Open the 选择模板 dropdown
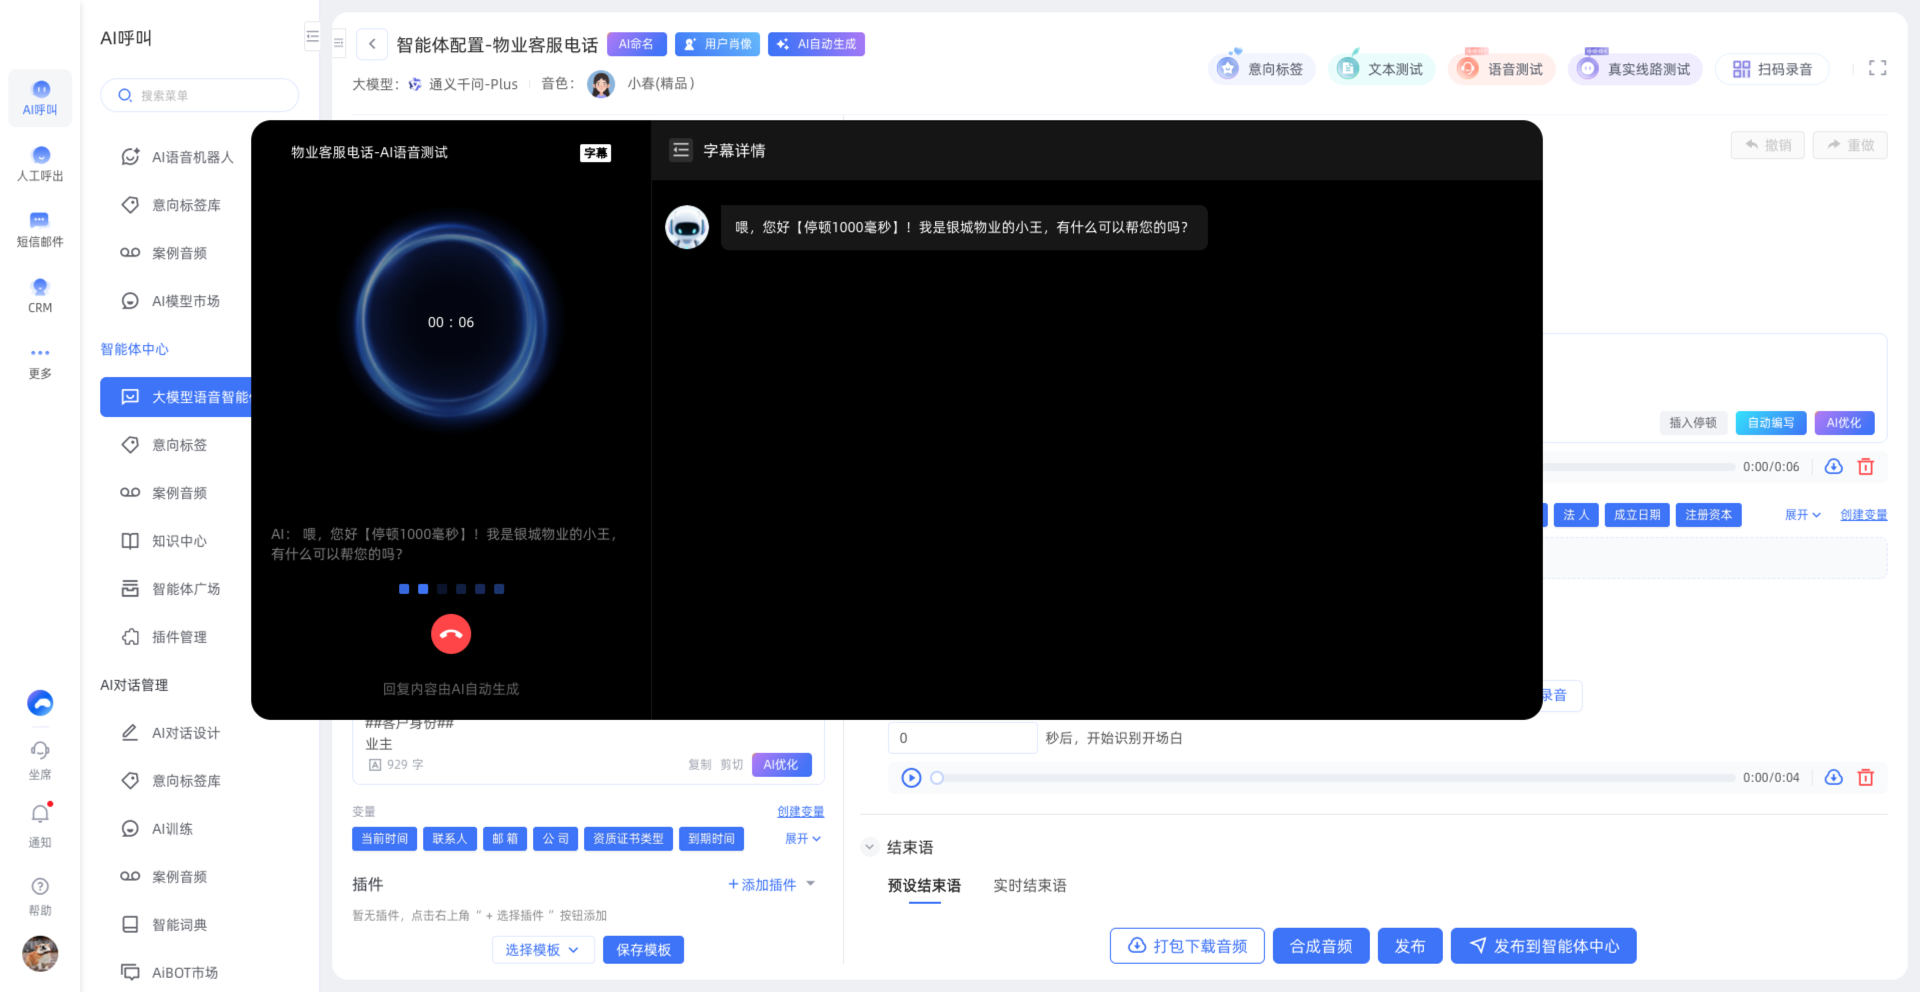 (x=543, y=950)
